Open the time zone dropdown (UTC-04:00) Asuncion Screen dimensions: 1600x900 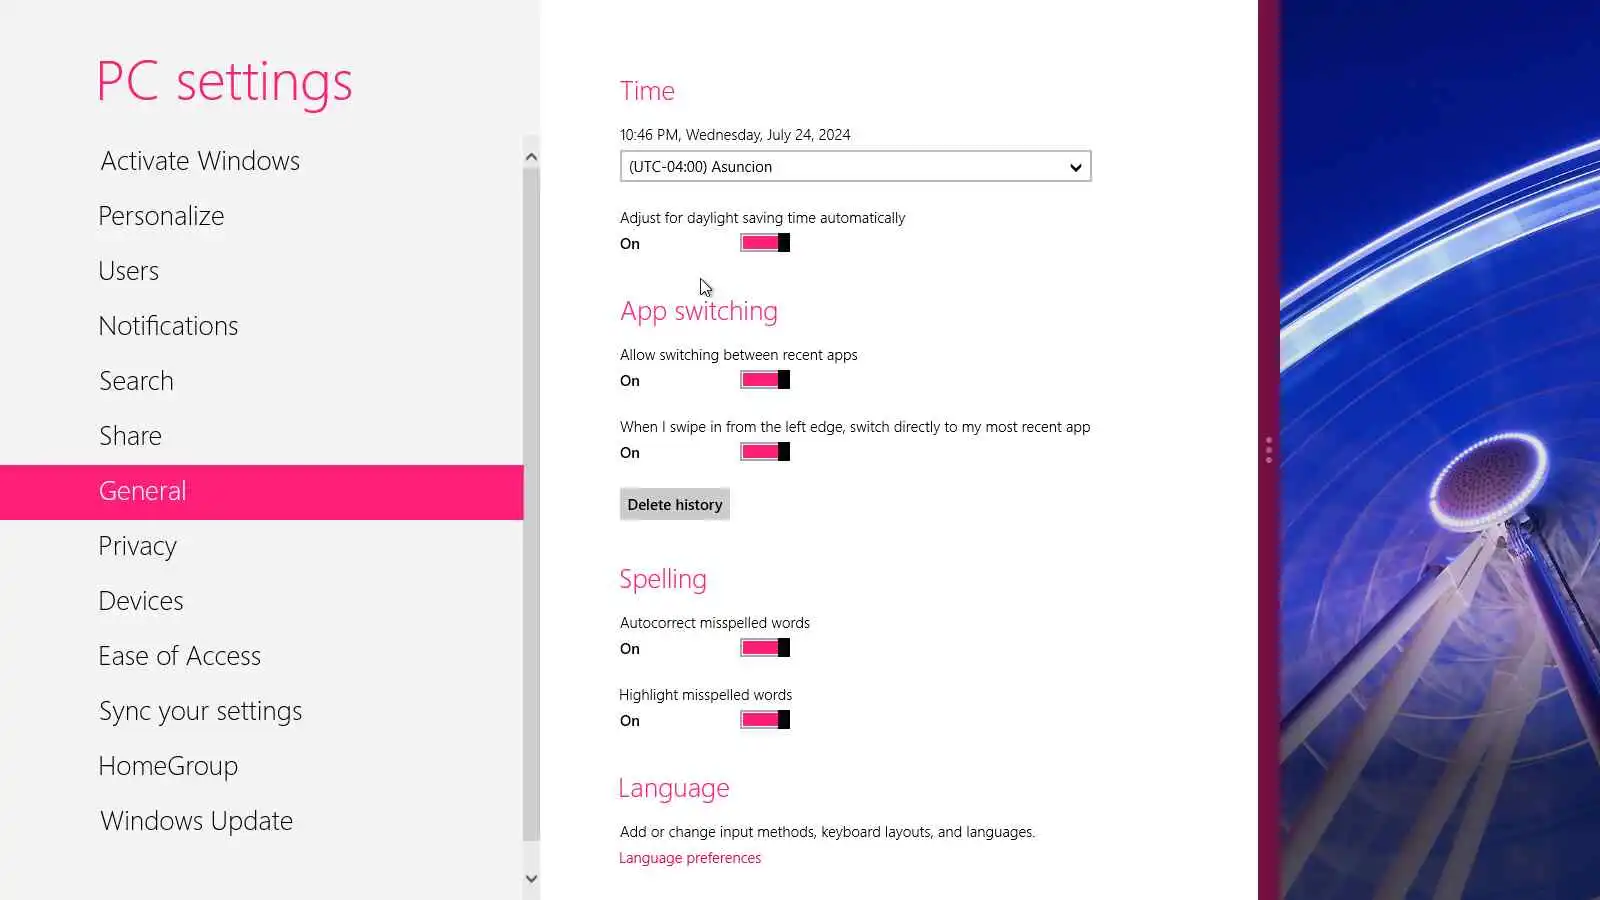(x=855, y=166)
